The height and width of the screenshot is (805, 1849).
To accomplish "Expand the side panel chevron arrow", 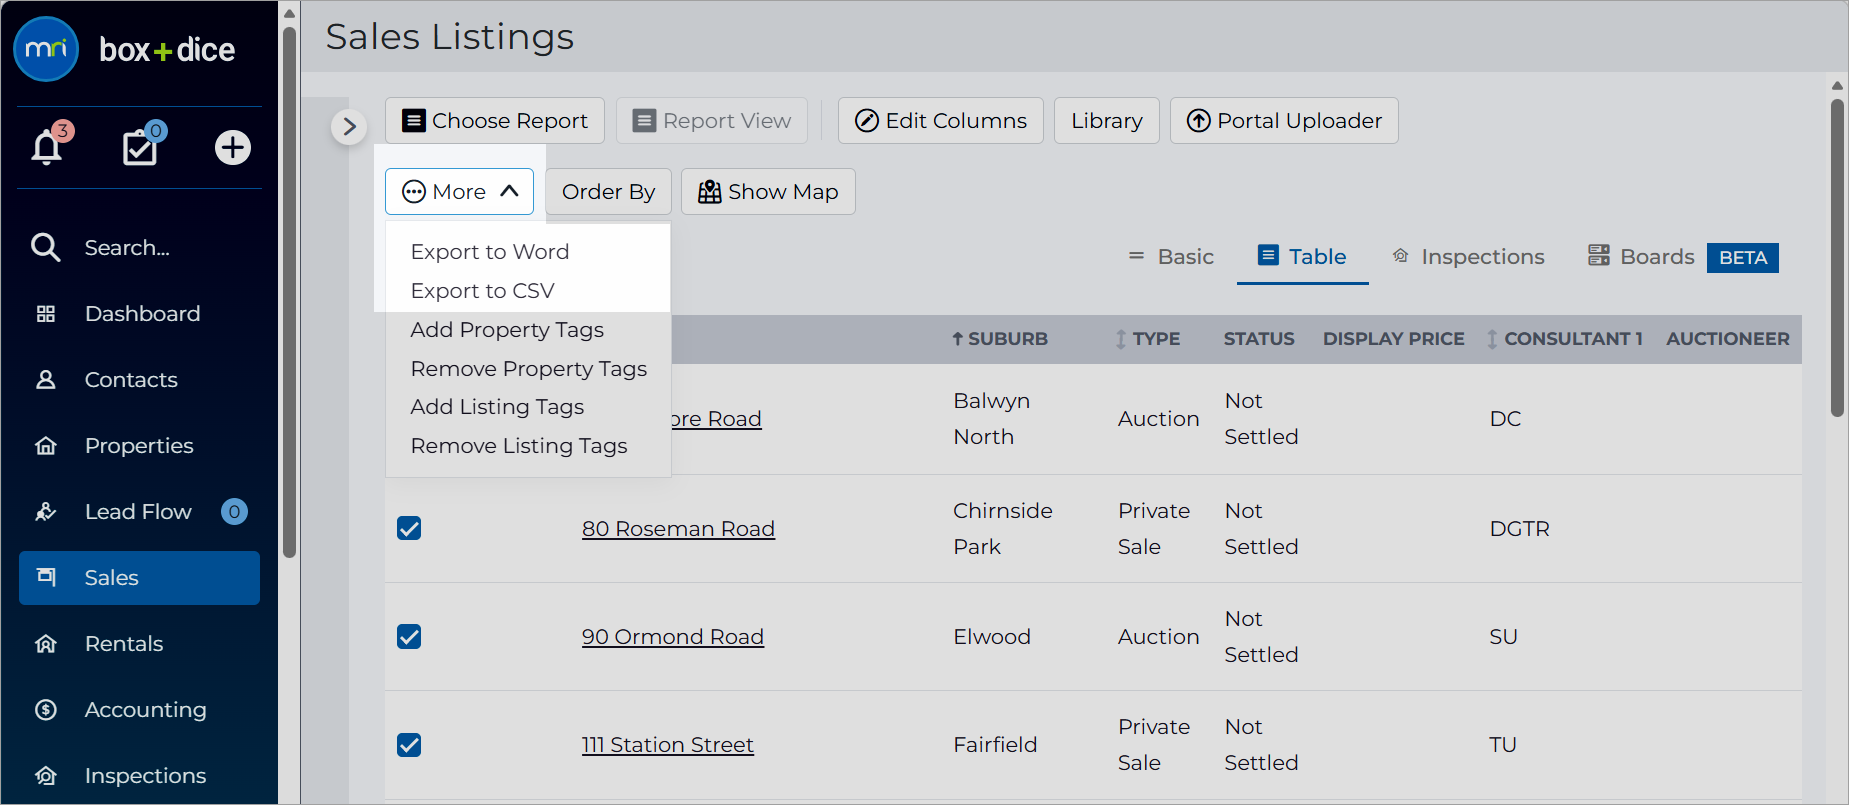I will [349, 127].
